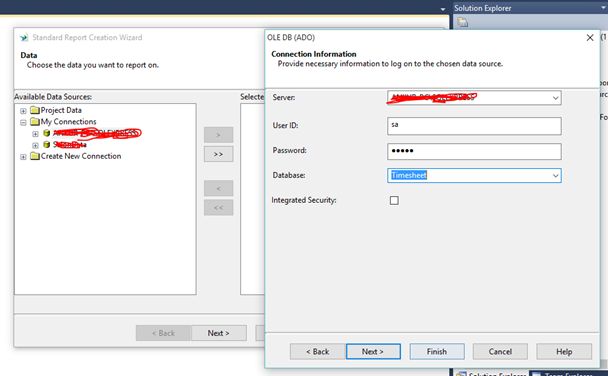Select the Project Data folder icon

[35, 110]
